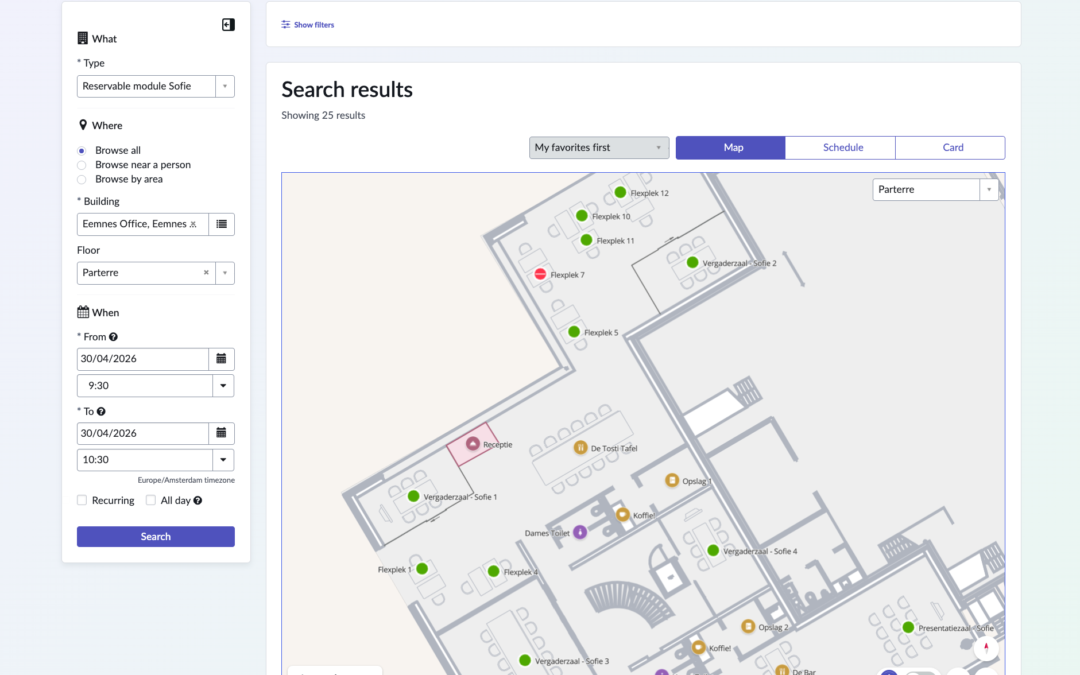This screenshot has height=675, width=1080.
Task: Select the Flexplek 10 map marker
Action: tap(581, 216)
